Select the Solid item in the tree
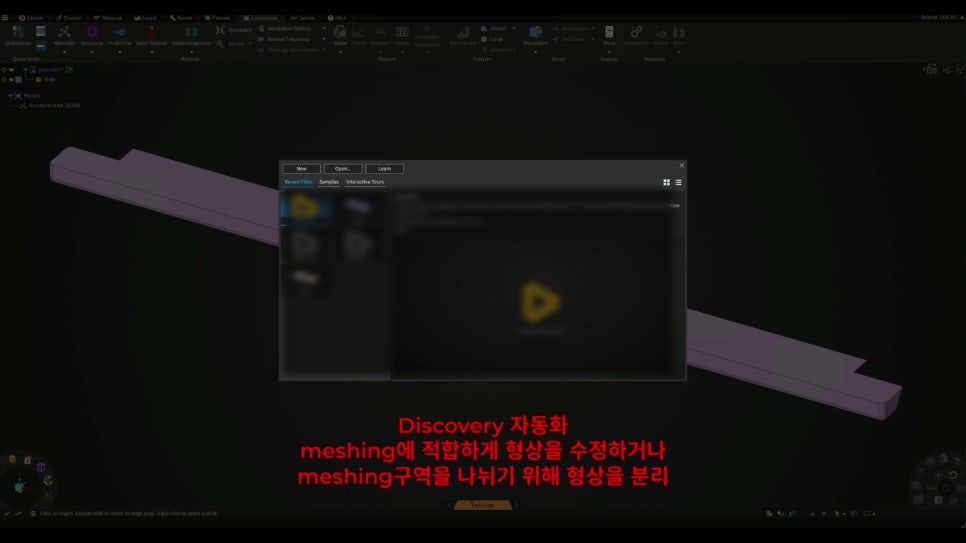The height and width of the screenshot is (543, 966). 46,80
